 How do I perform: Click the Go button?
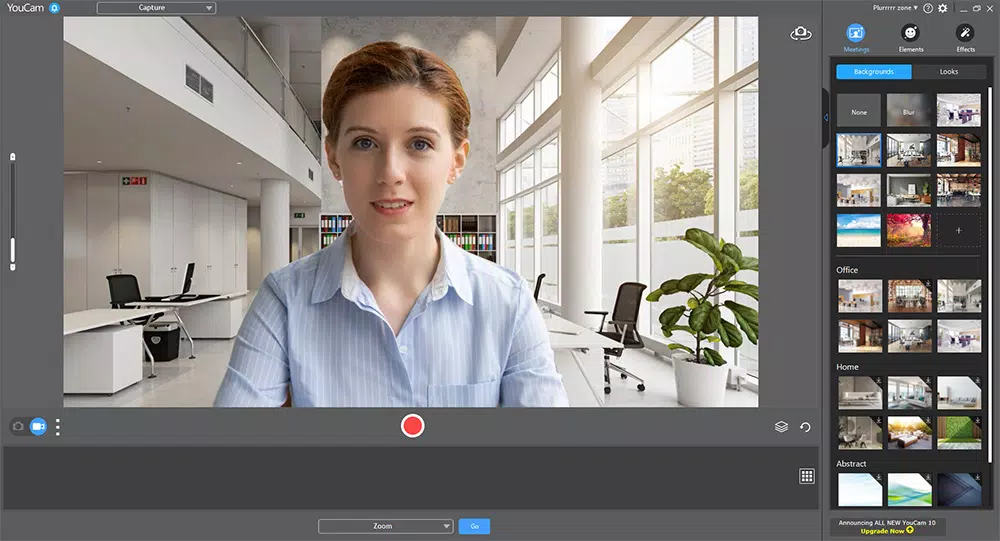(474, 526)
